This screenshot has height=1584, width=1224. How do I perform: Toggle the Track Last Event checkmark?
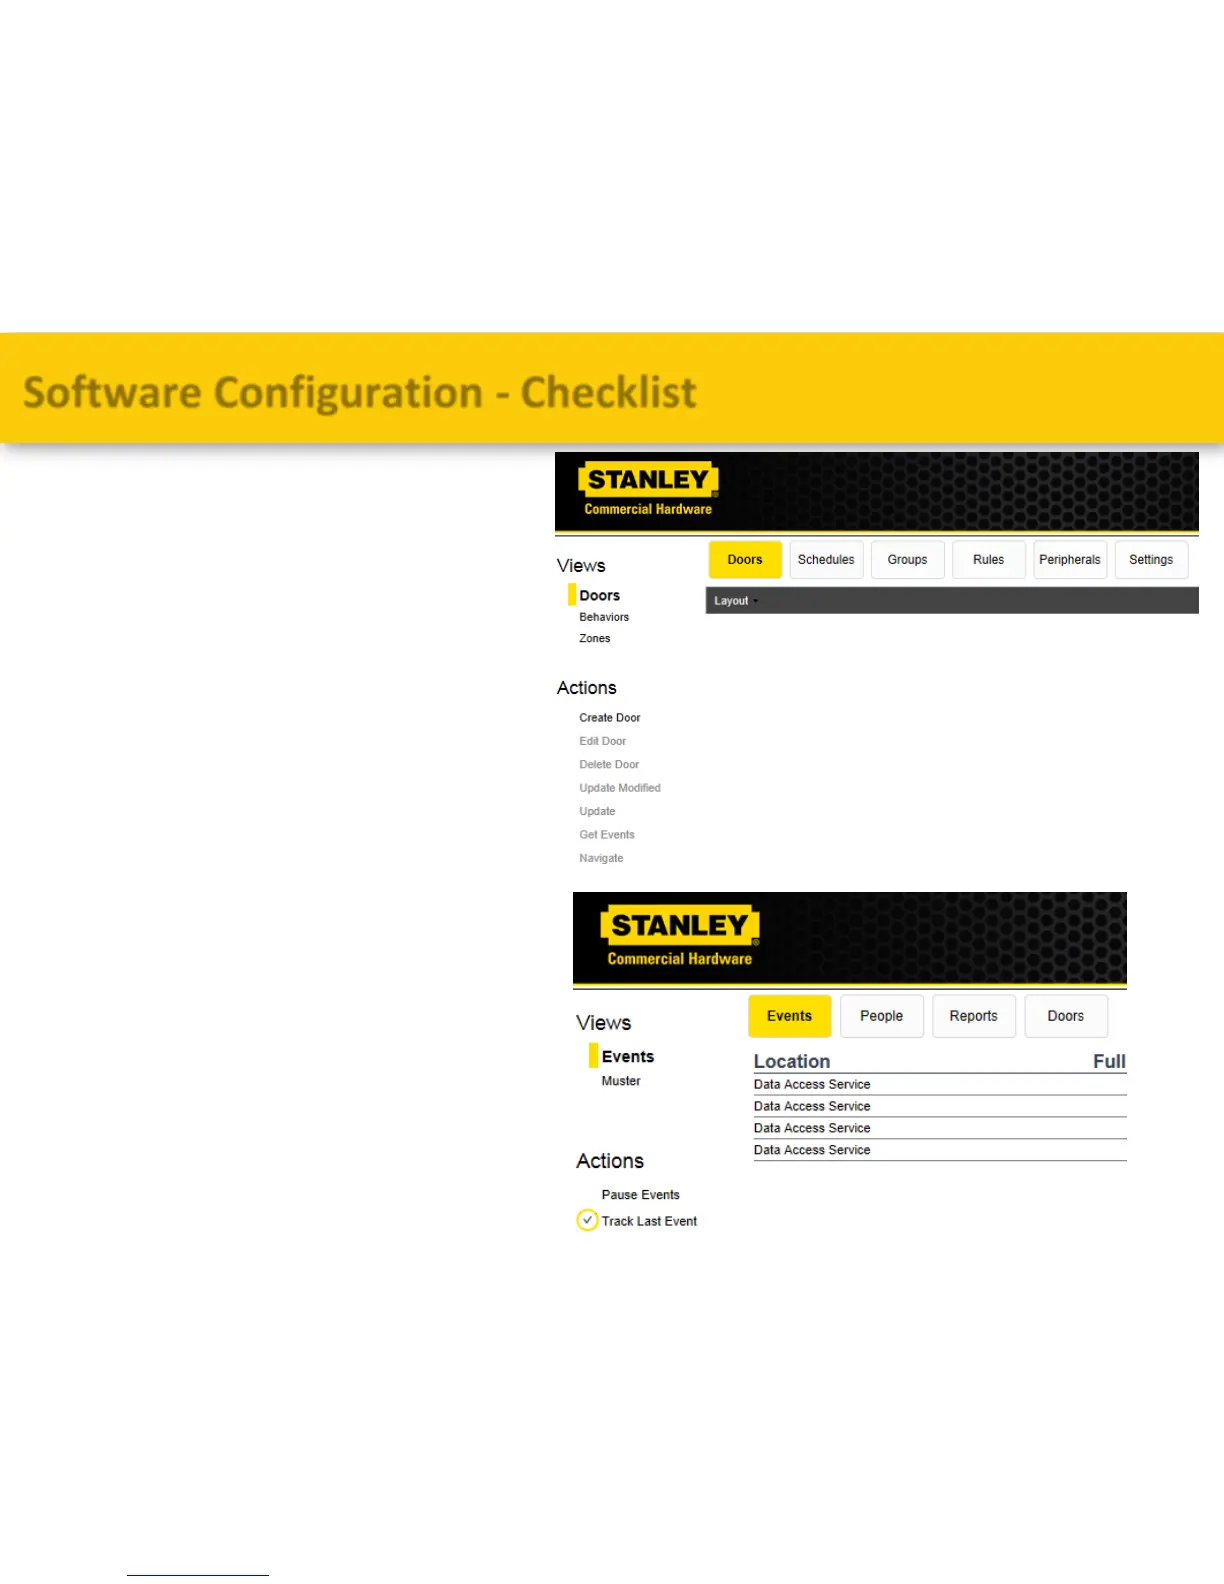point(587,1220)
